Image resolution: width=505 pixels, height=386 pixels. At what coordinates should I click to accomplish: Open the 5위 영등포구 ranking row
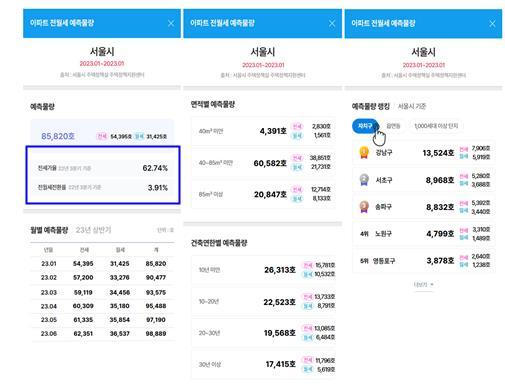(423, 261)
